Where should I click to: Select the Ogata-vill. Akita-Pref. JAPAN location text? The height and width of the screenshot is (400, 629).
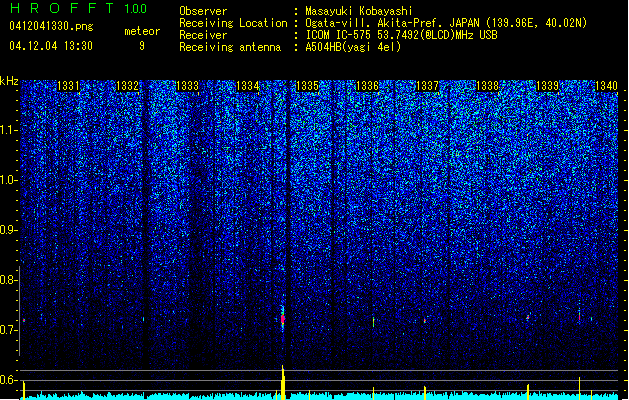pos(446,23)
